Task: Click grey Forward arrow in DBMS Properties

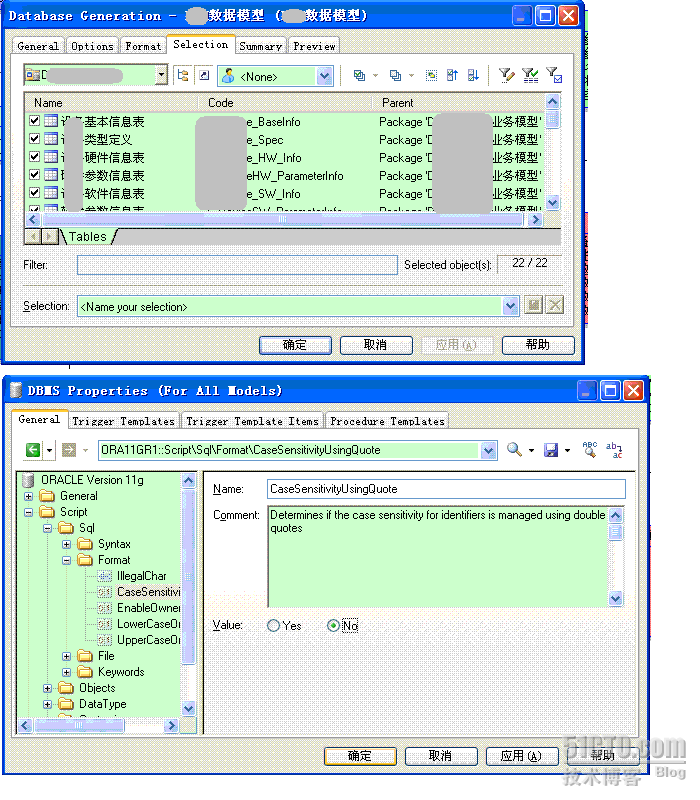Action: 69,450
